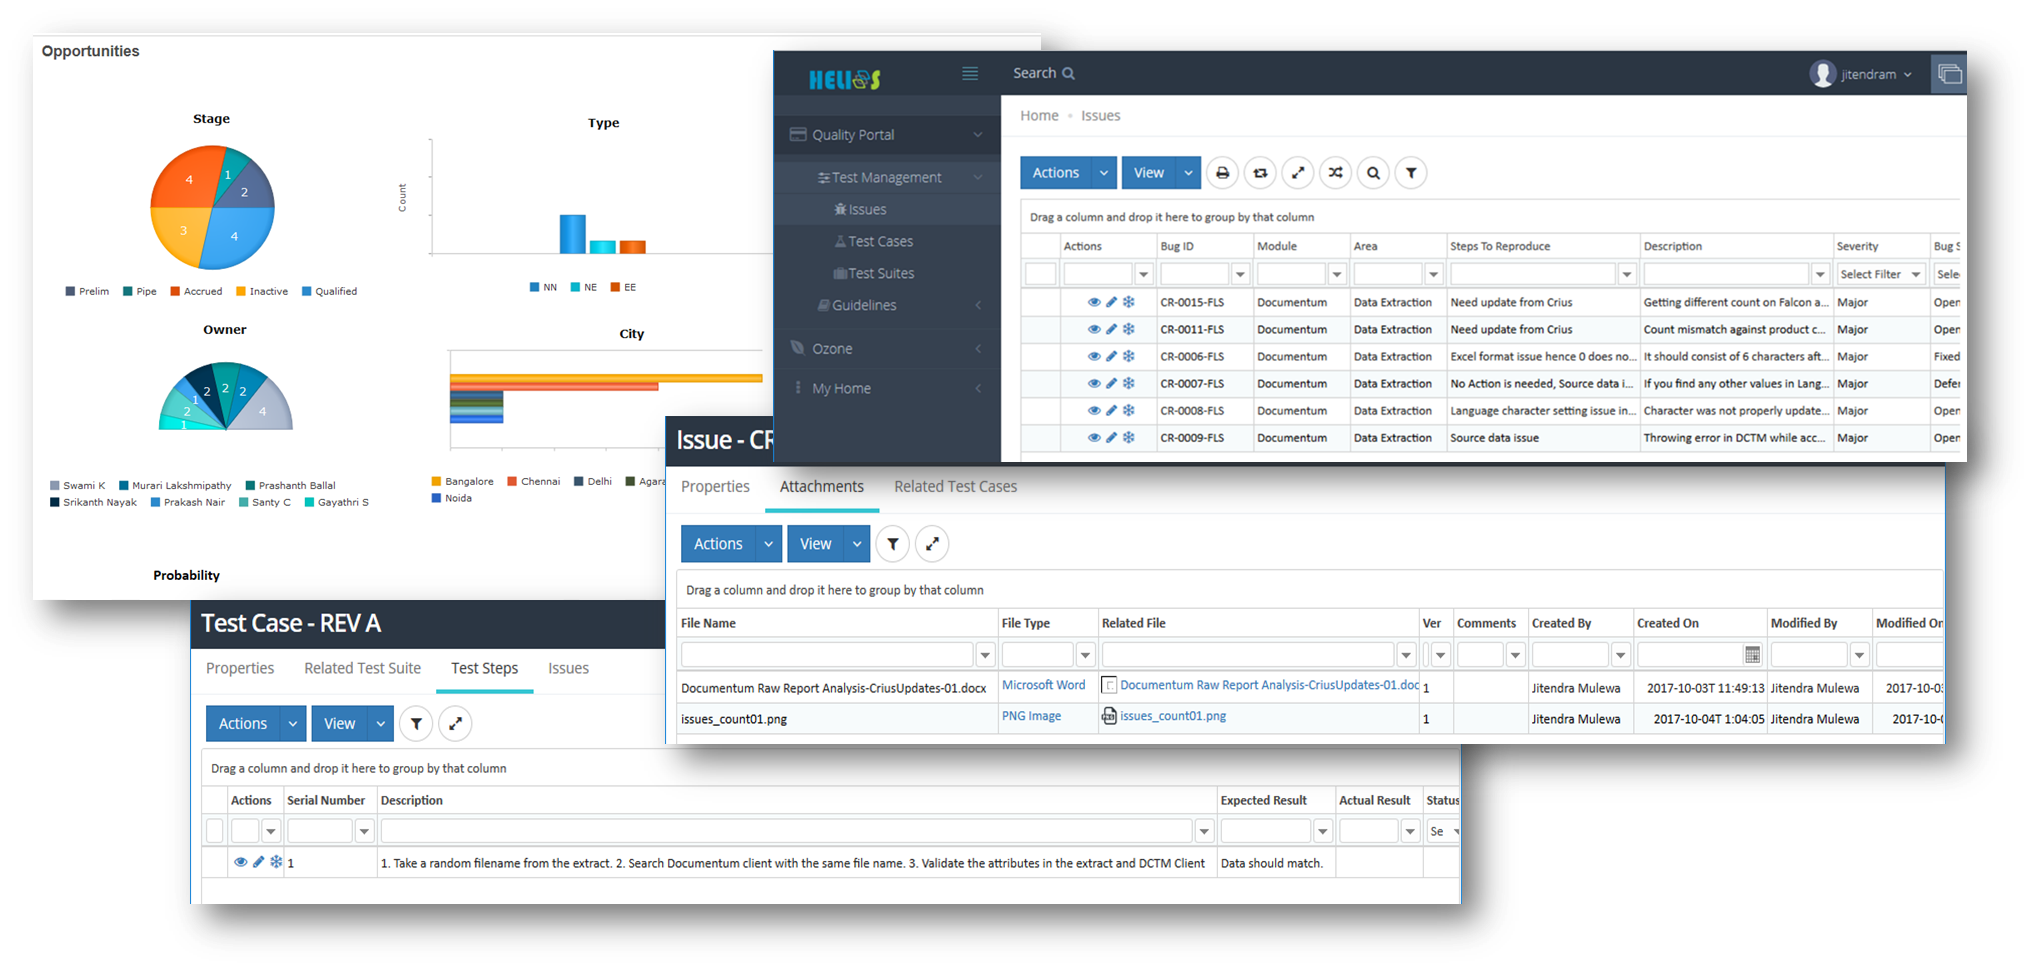
Task: Click the shuffle icon in Issues toolbar
Action: pyautogui.click(x=1335, y=173)
